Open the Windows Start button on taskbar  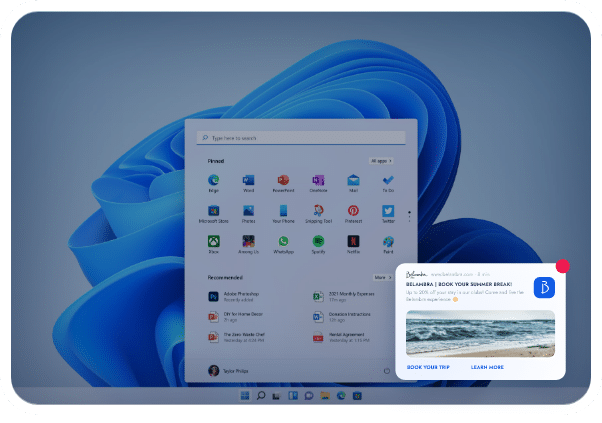pos(245,395)
